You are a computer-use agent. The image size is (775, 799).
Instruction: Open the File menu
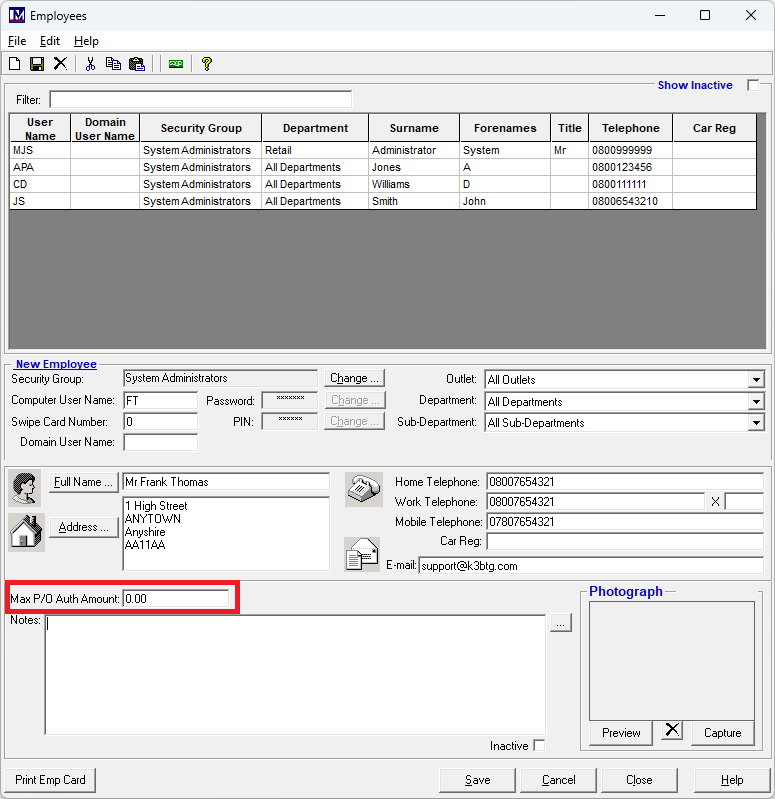(17, 41)
